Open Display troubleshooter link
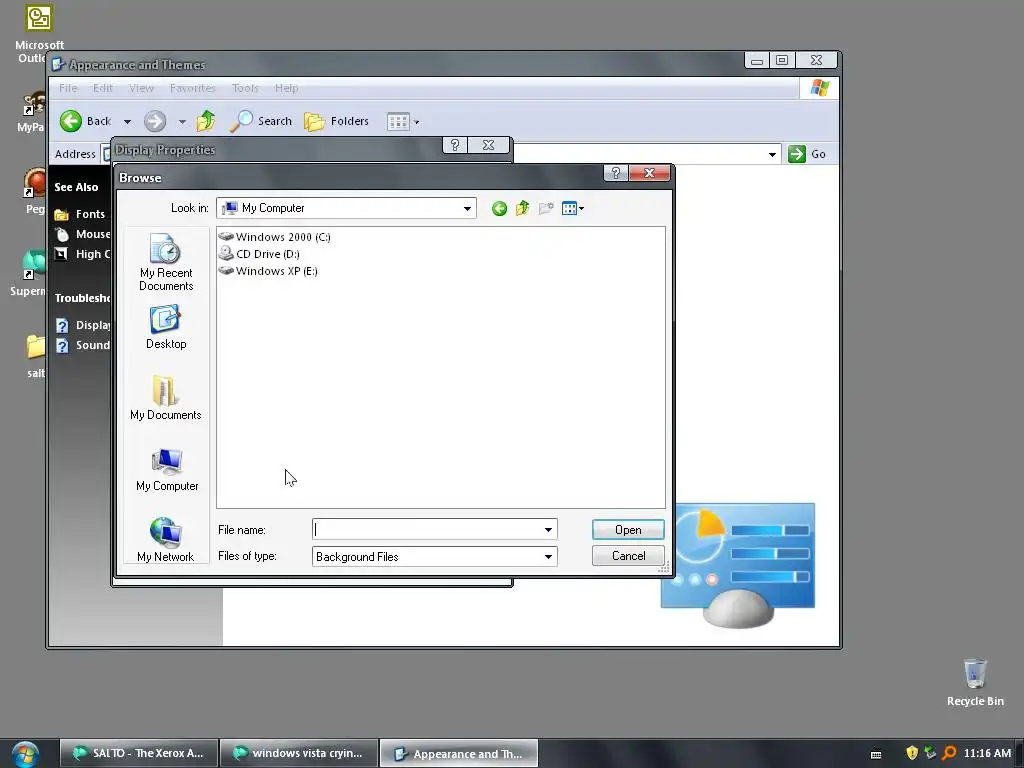Image resolution: width=1024 pixels, height=768 pixels. coord(83,325)
